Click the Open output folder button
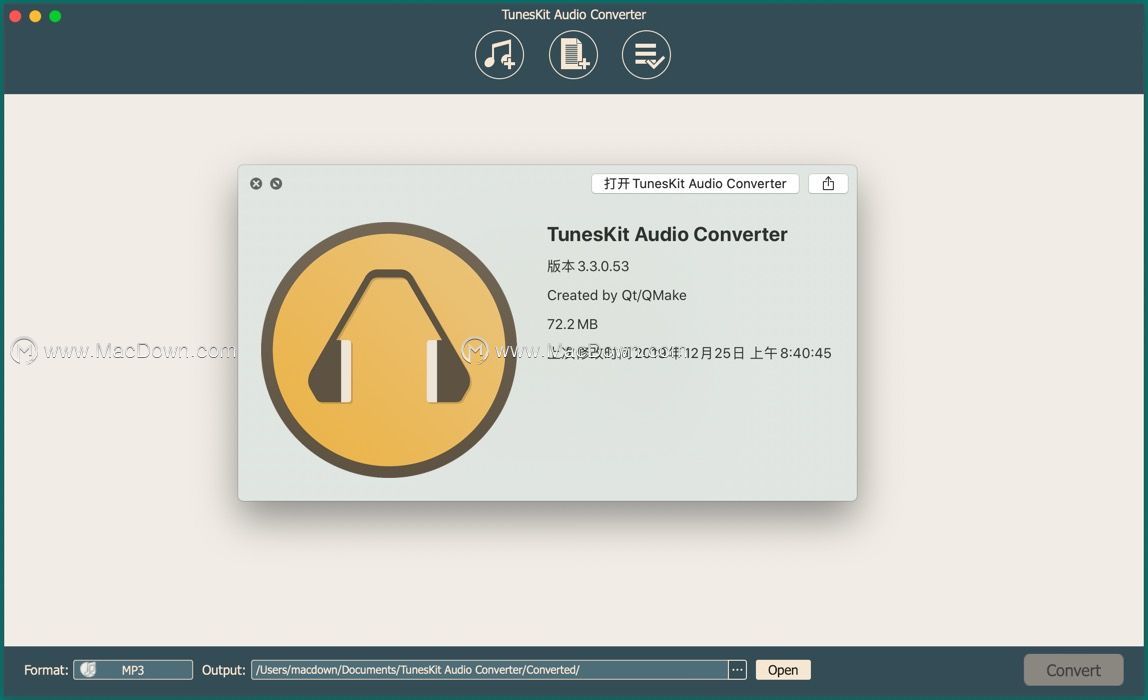Image resolution: width=1148 pixels, height=700 pixels. [x=783, y=670]
